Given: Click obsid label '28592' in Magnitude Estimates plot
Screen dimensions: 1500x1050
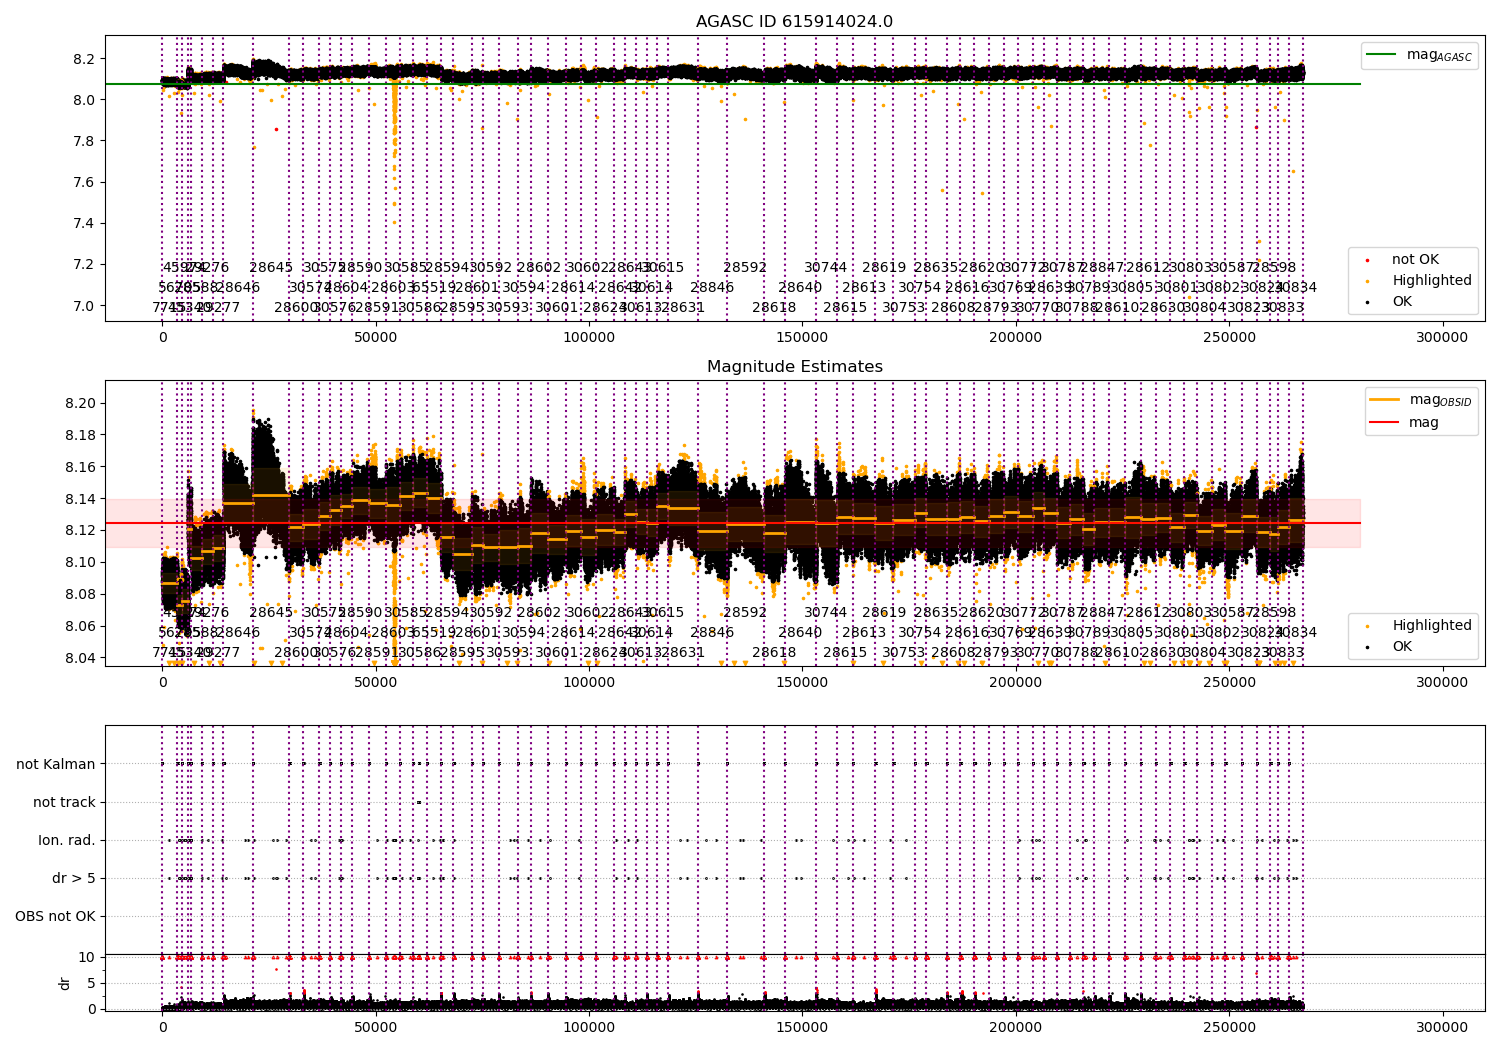Looking at the screenshot, I should pos(745,613).
